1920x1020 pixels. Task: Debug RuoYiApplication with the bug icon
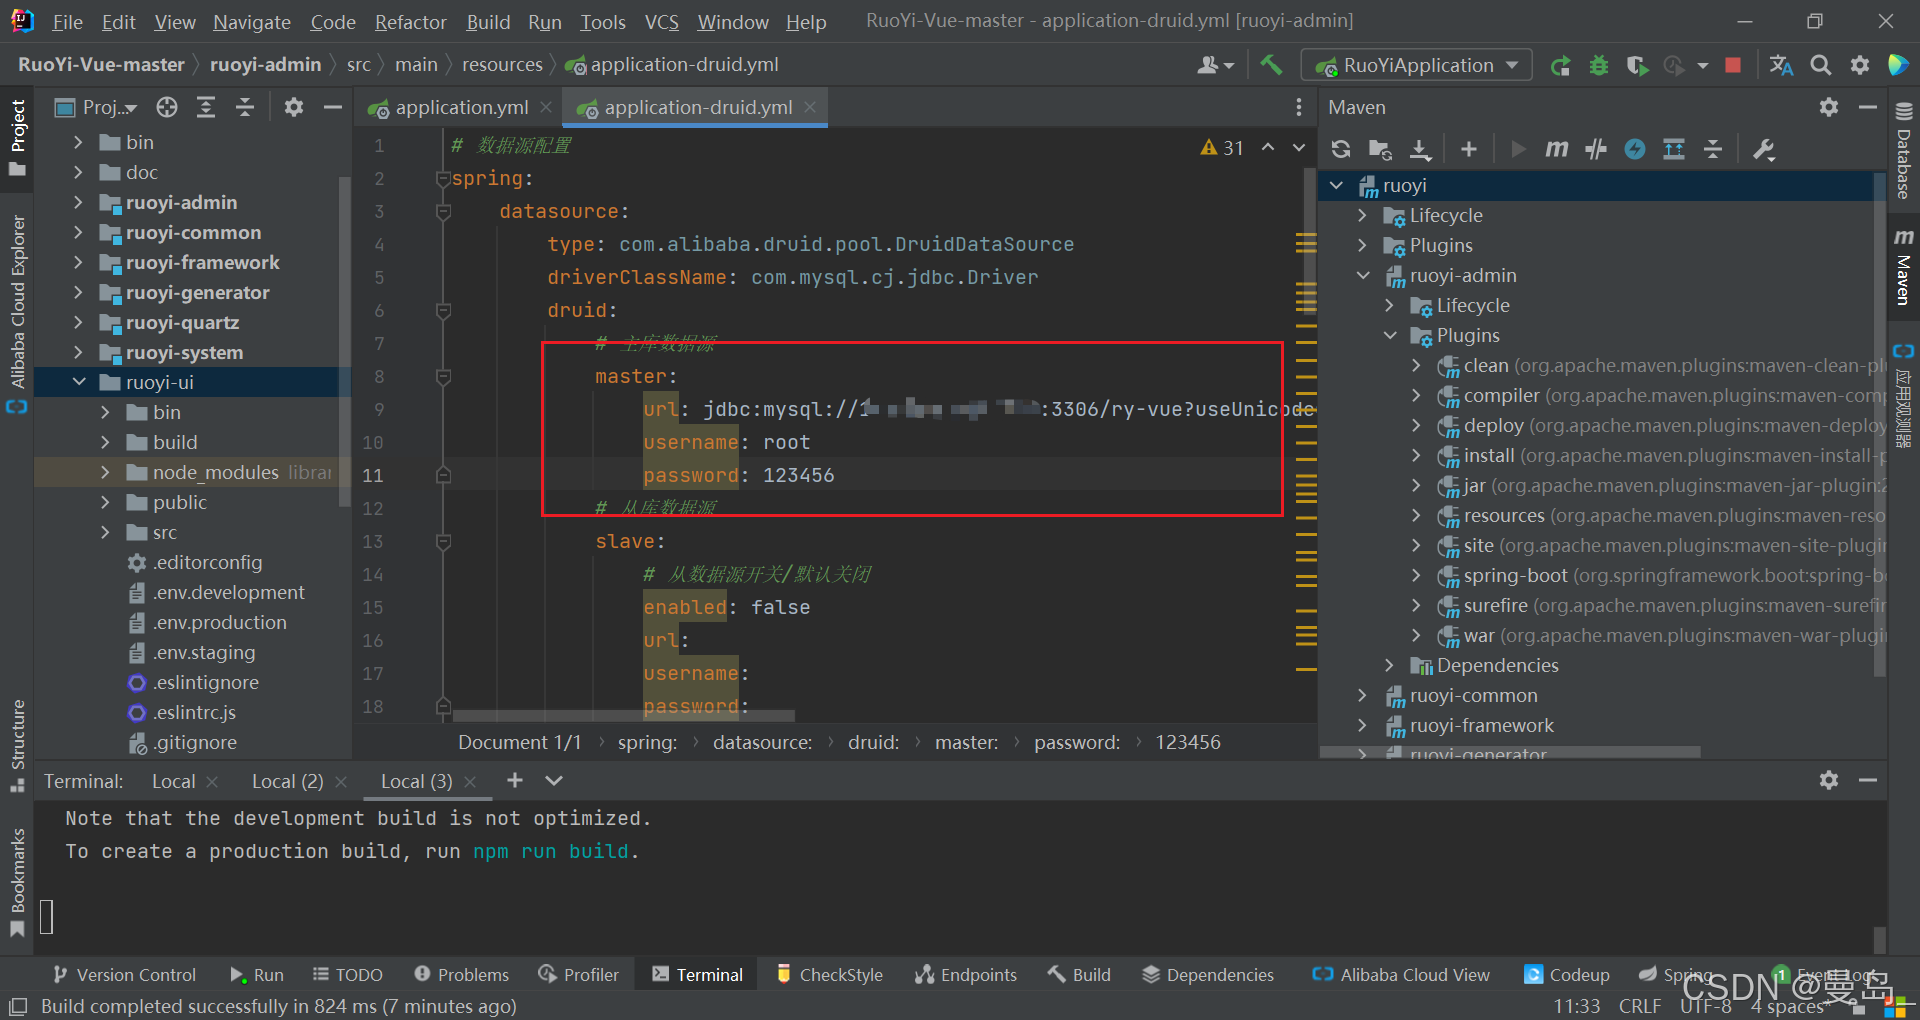(x=1599, y=65)
